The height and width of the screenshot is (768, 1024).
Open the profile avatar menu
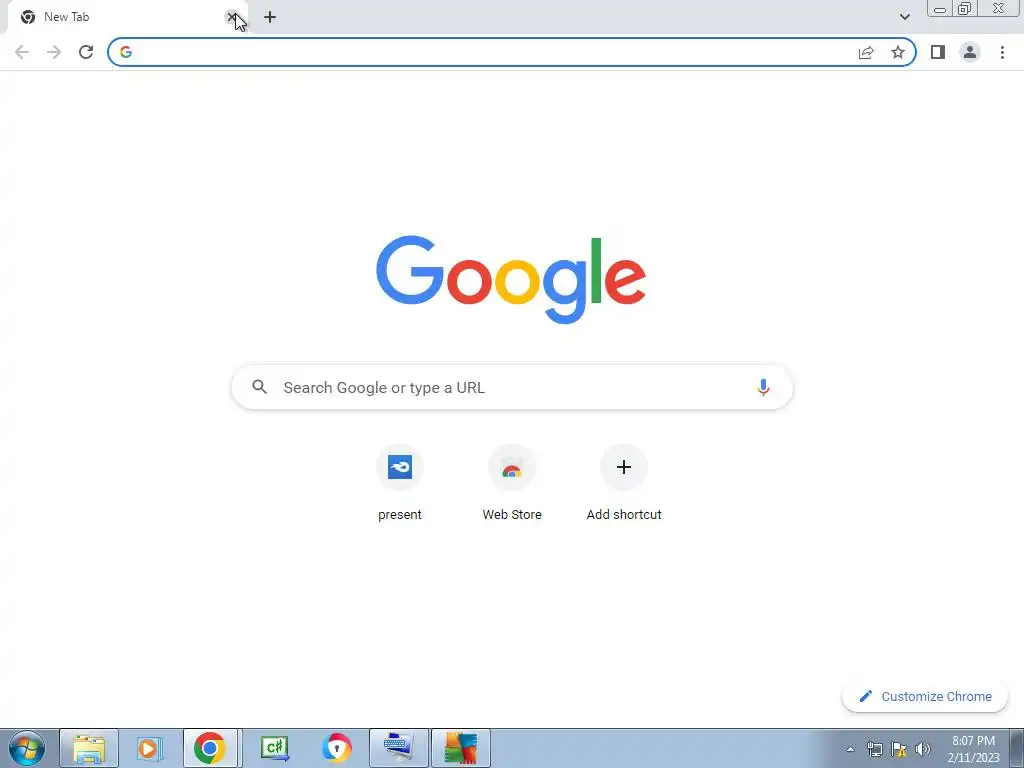pos(970,52)
